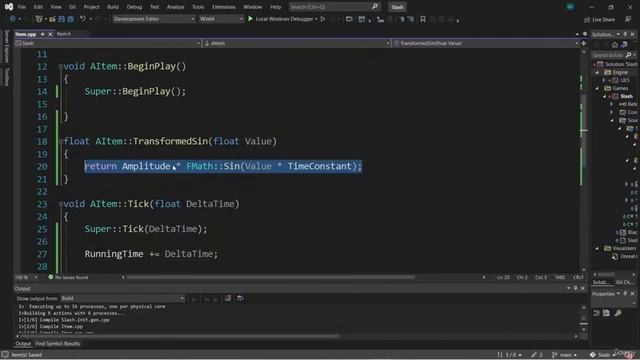
Task: Collapse the BeginPlay function block
Action: pyautogui.click(x=60, y=67)
